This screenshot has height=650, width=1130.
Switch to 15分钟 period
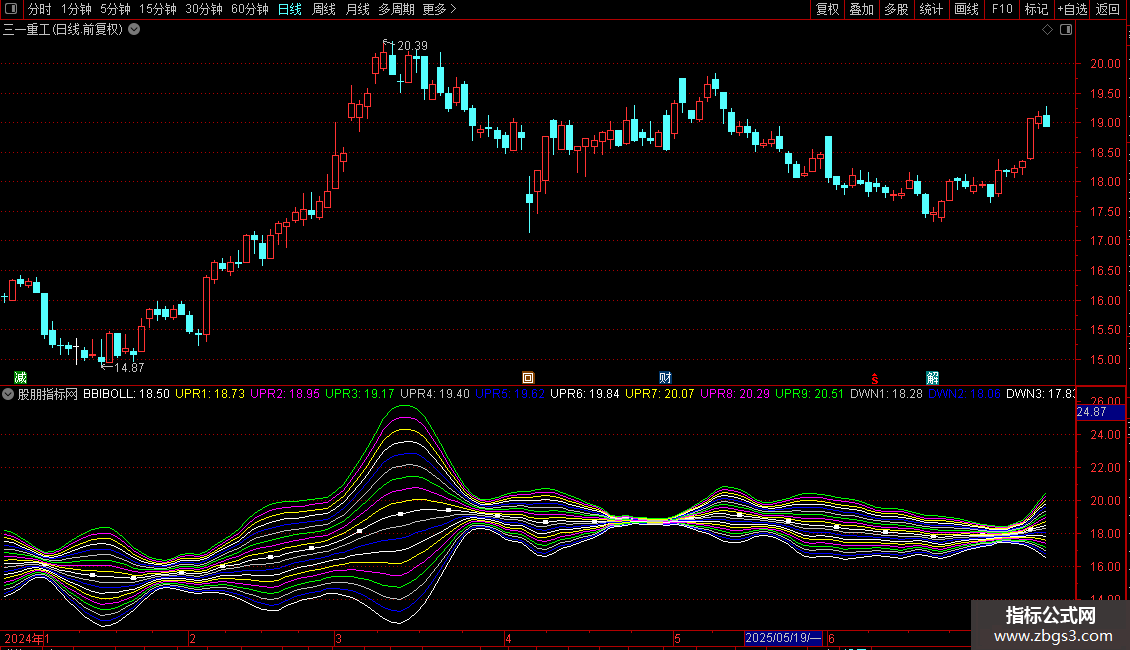pos(158,9)
